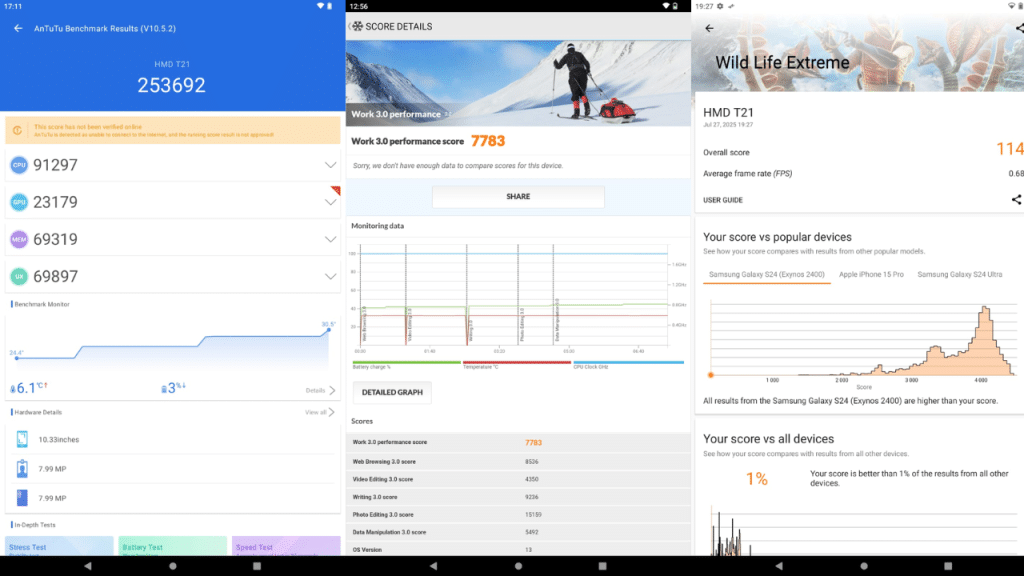Switch to Samsung Galaxy S24 Ultra tab

(x=959, y=275)
